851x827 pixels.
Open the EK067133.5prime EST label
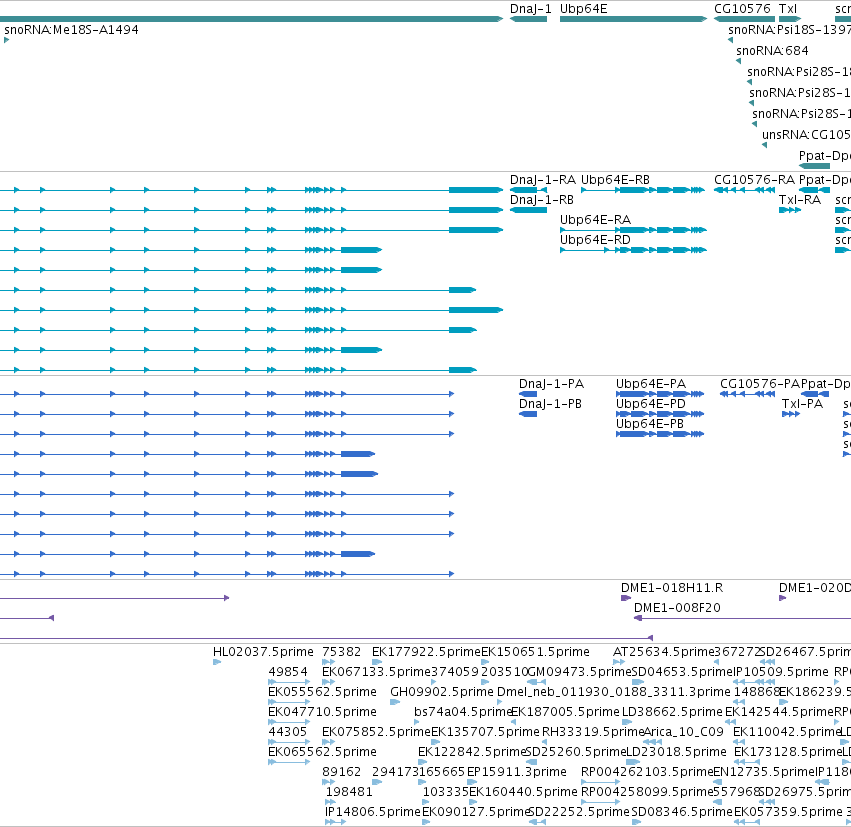point(376,672)
